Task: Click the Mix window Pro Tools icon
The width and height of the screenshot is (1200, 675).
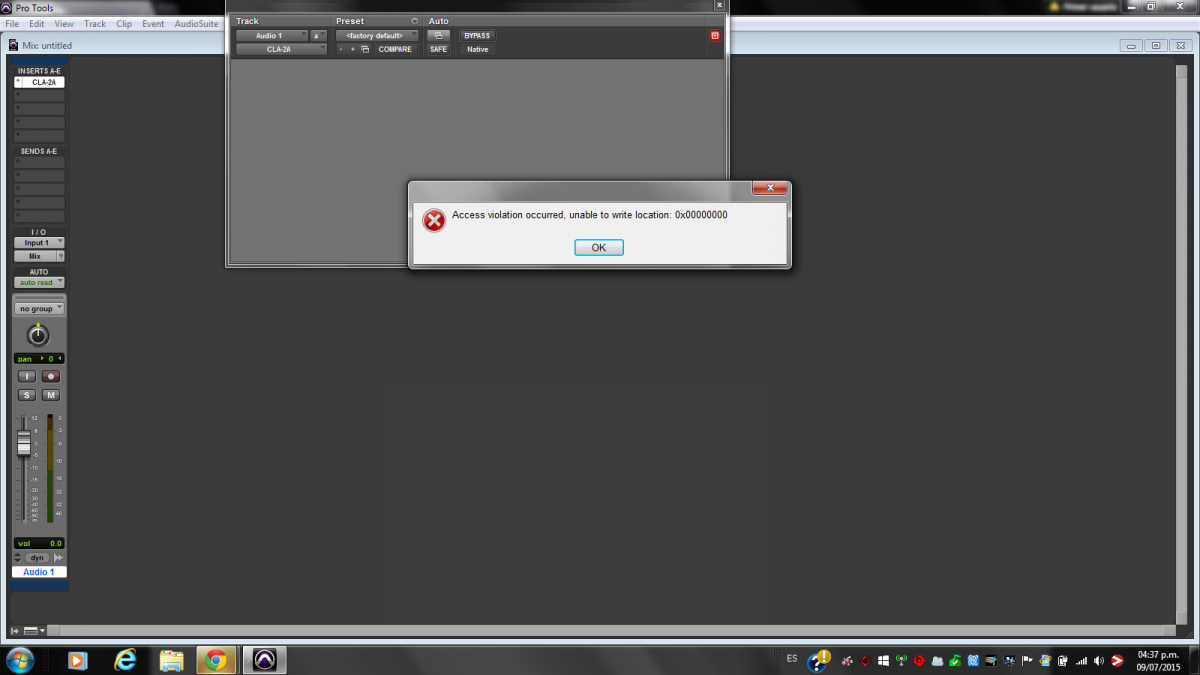Action: click(13, 45)
